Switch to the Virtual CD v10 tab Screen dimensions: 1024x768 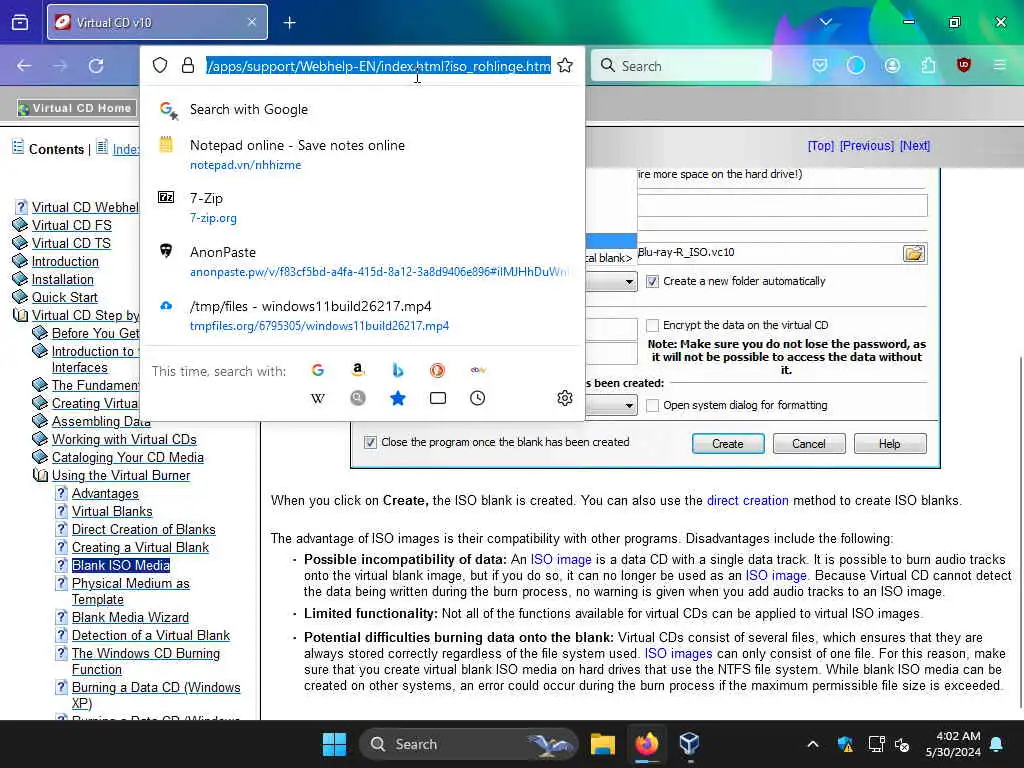(157, 23)
